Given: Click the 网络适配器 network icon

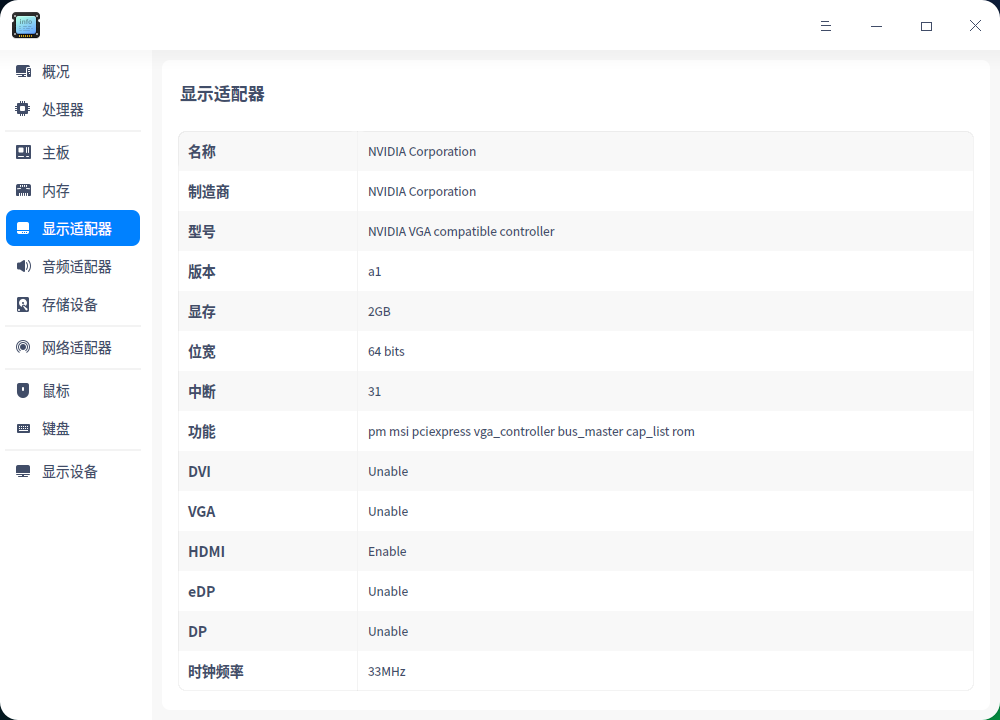Looking at the screenshot, I should [x=24, y=348].
